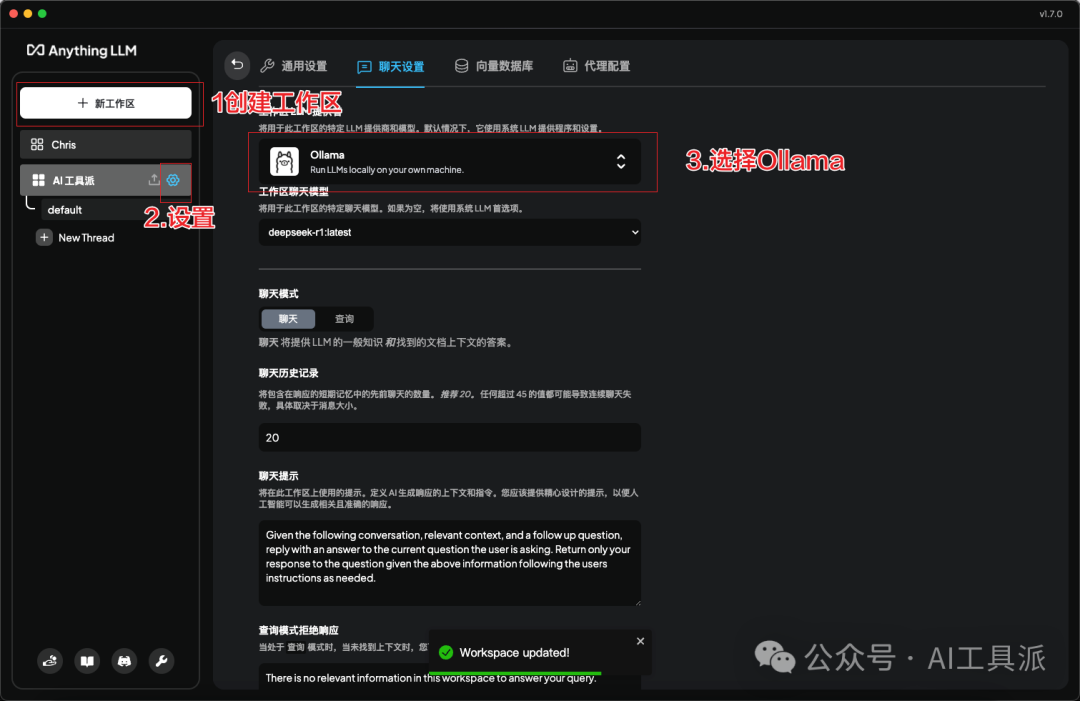Click the Chris workspace grid icon
Image resolution: width=1080 pixels, height=701 pixels.
click(x=37, y=145)
